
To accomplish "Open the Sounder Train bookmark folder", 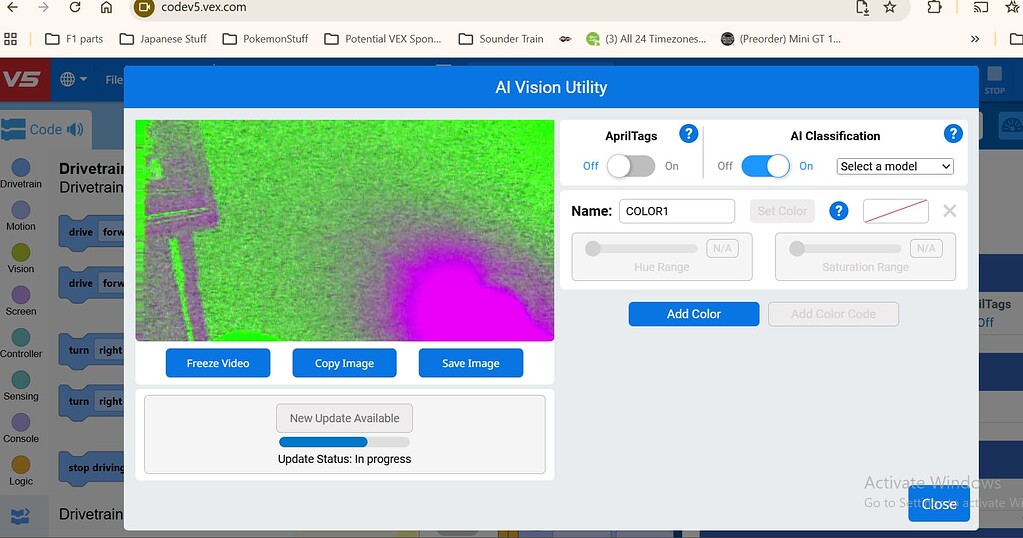I will [x=501, y=39].
